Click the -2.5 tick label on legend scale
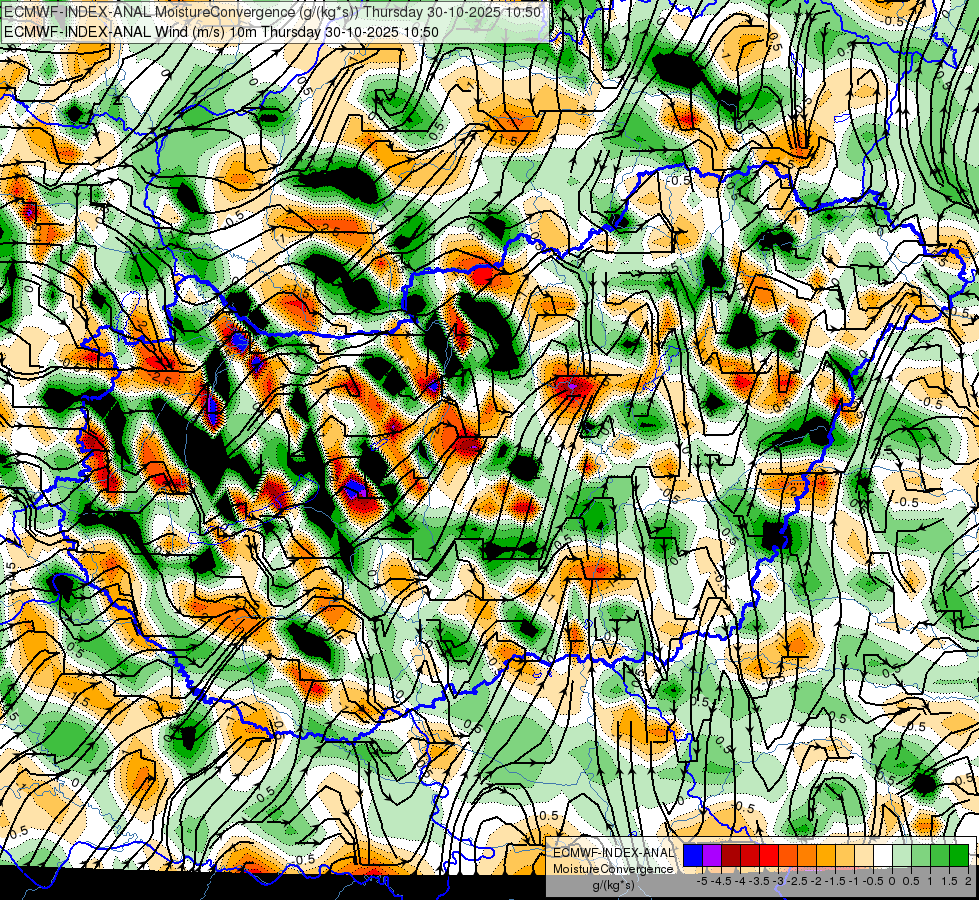The width and height of the screenshot is (979, 900). click(x=797, y=881)
